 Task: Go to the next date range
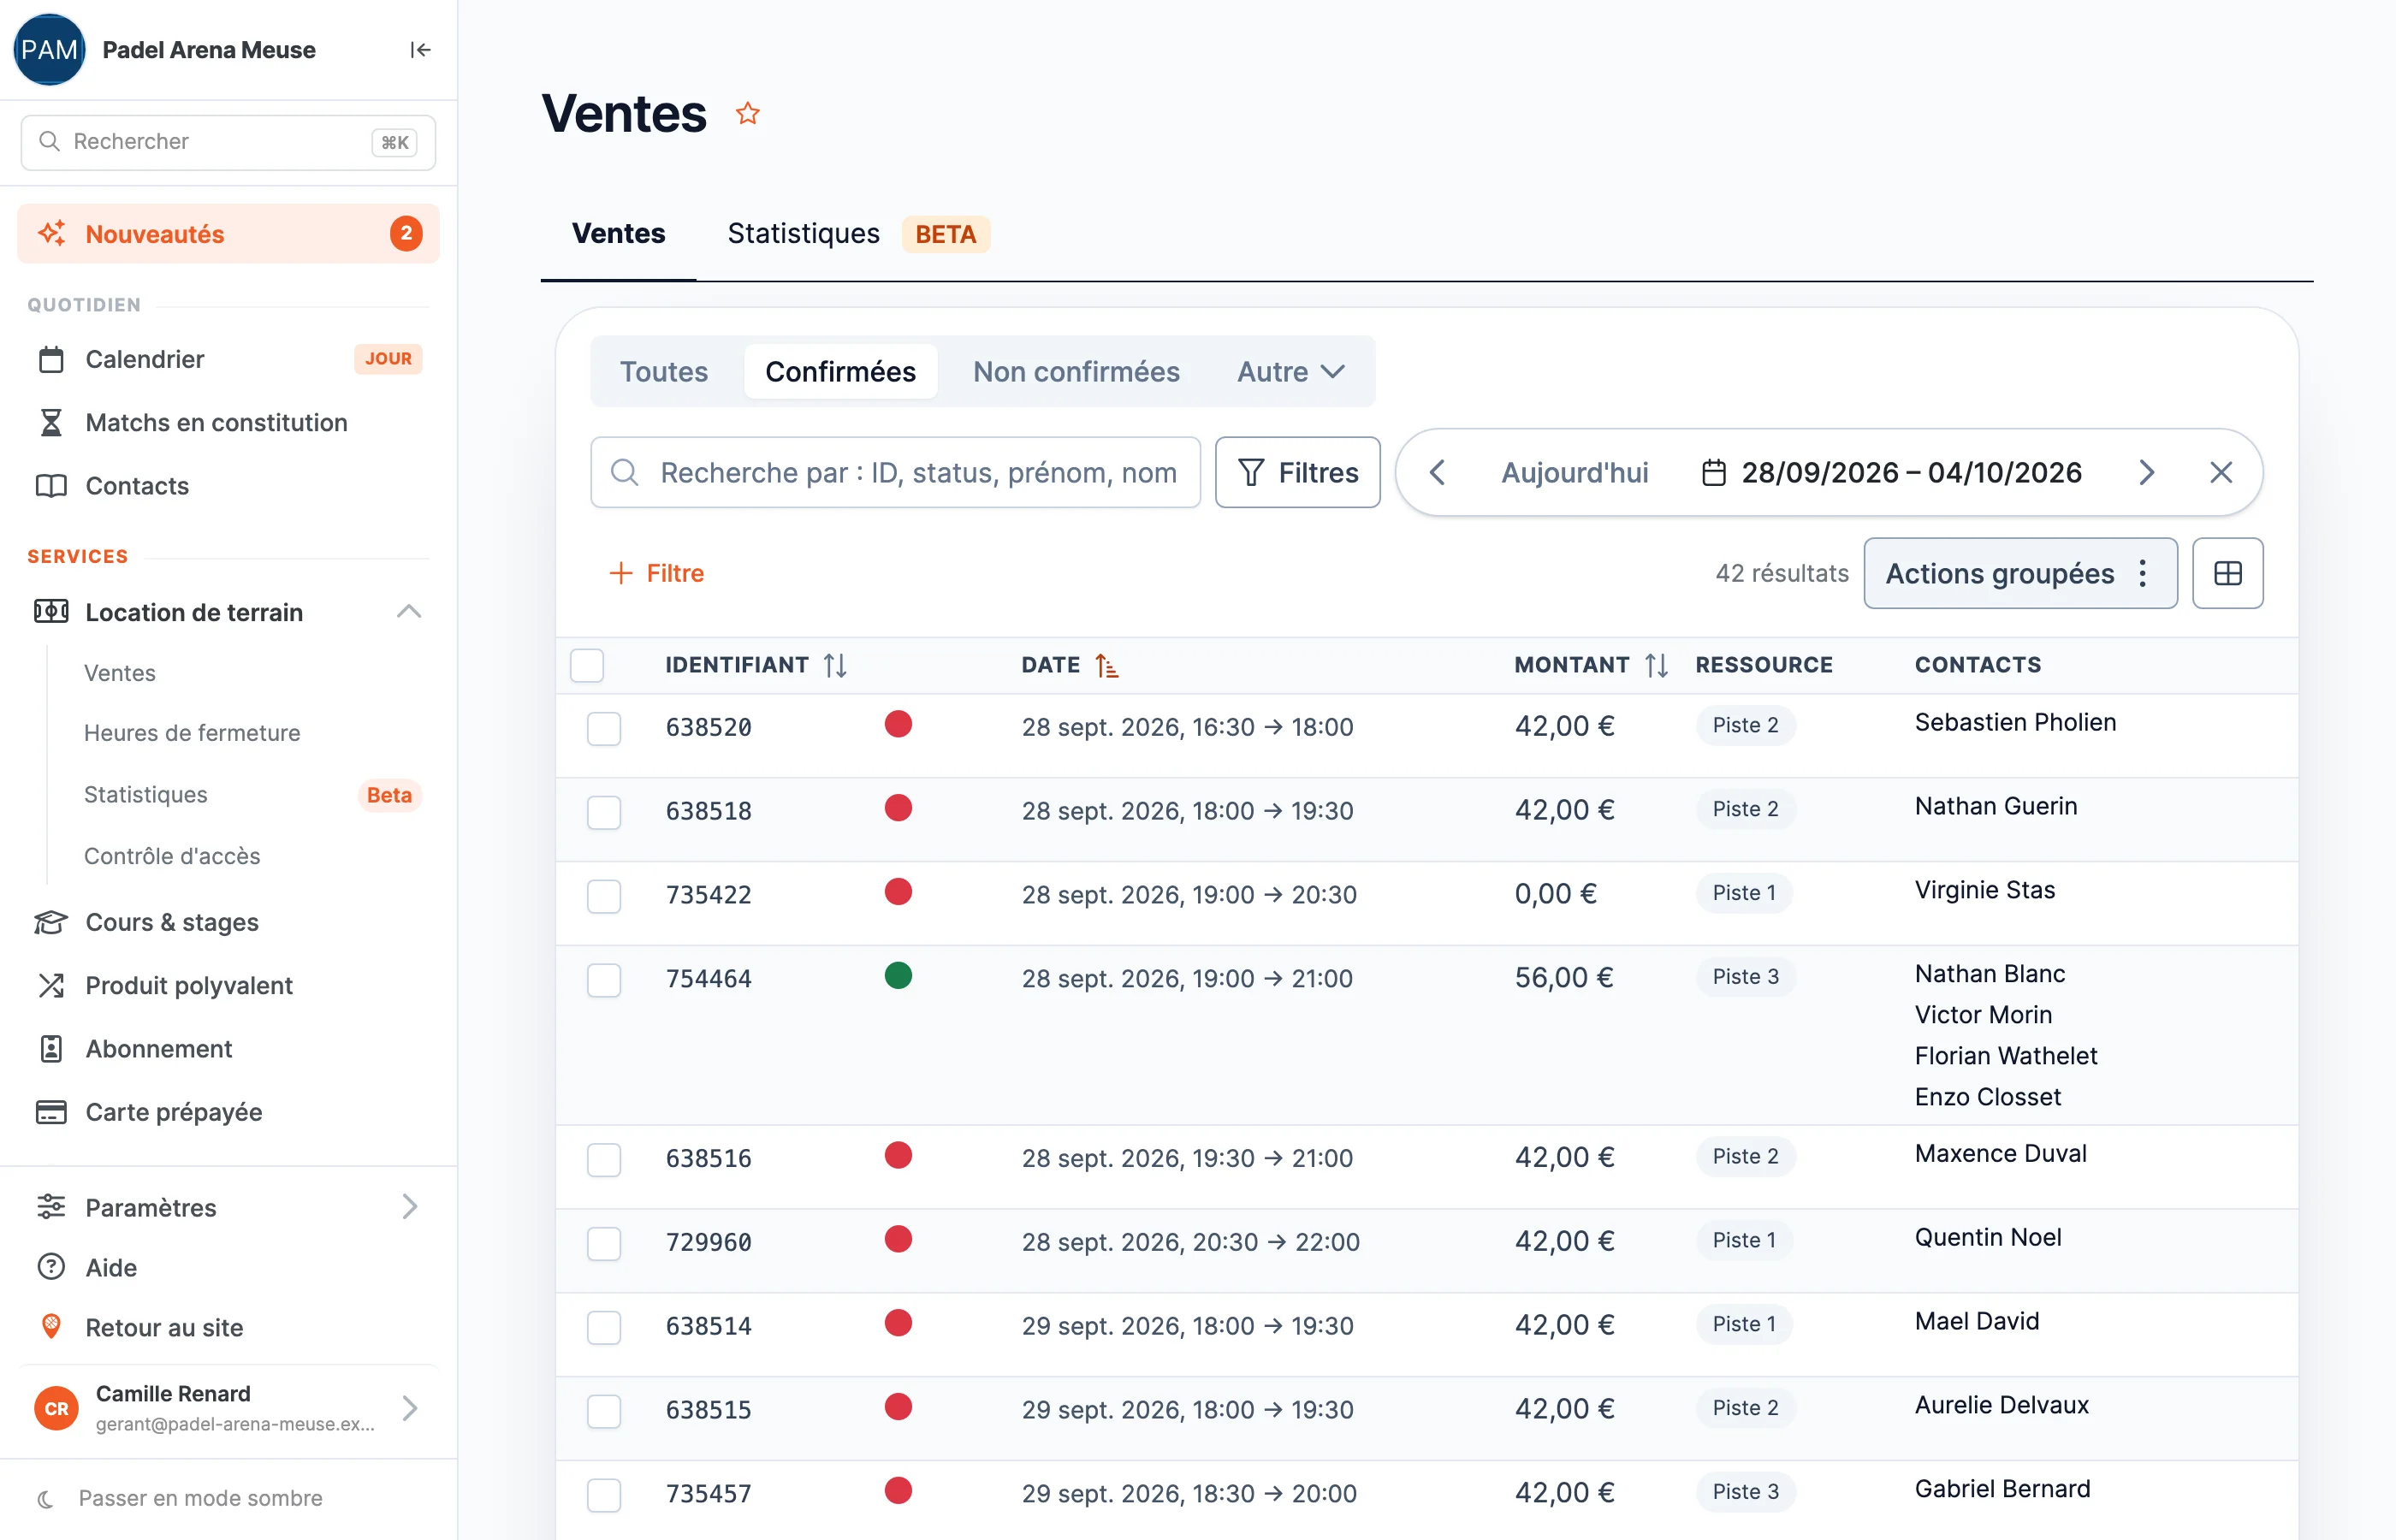pyautogui.click(x=2146, y=472)
